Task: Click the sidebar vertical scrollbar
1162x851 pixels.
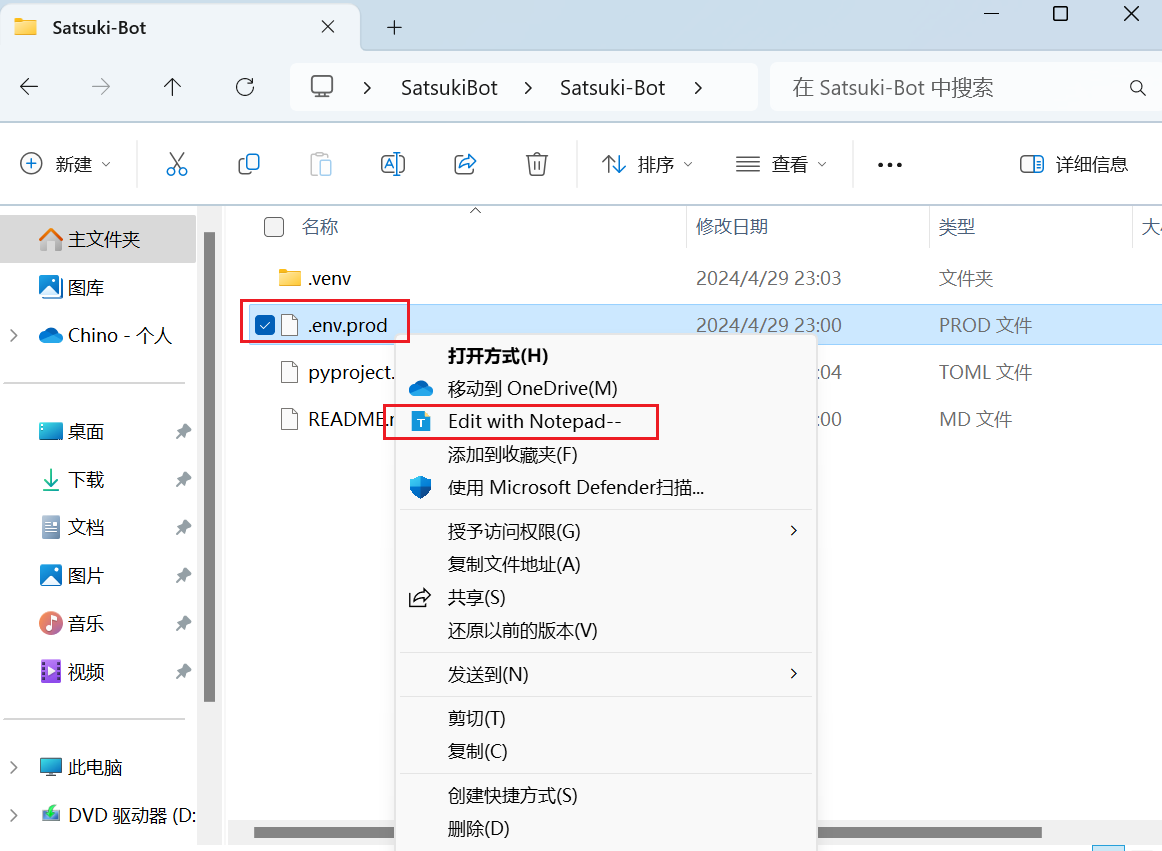Action: 209,467
